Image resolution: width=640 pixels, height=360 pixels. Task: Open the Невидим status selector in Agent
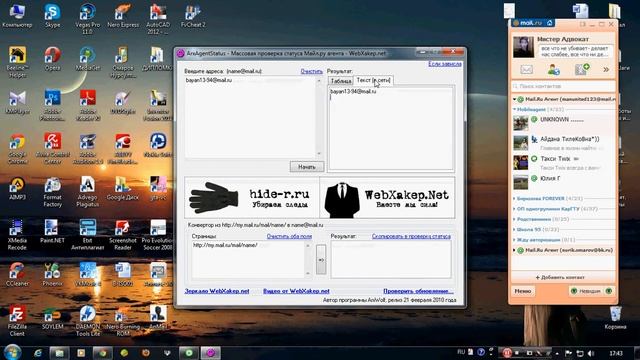point(591,291)
